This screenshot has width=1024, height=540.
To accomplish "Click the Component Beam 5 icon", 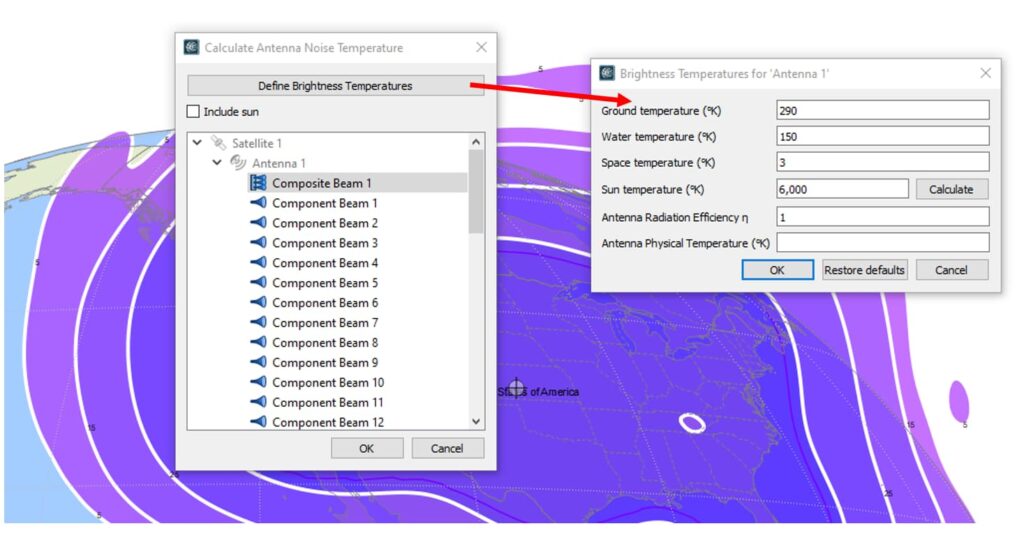I will pos(258,283).
